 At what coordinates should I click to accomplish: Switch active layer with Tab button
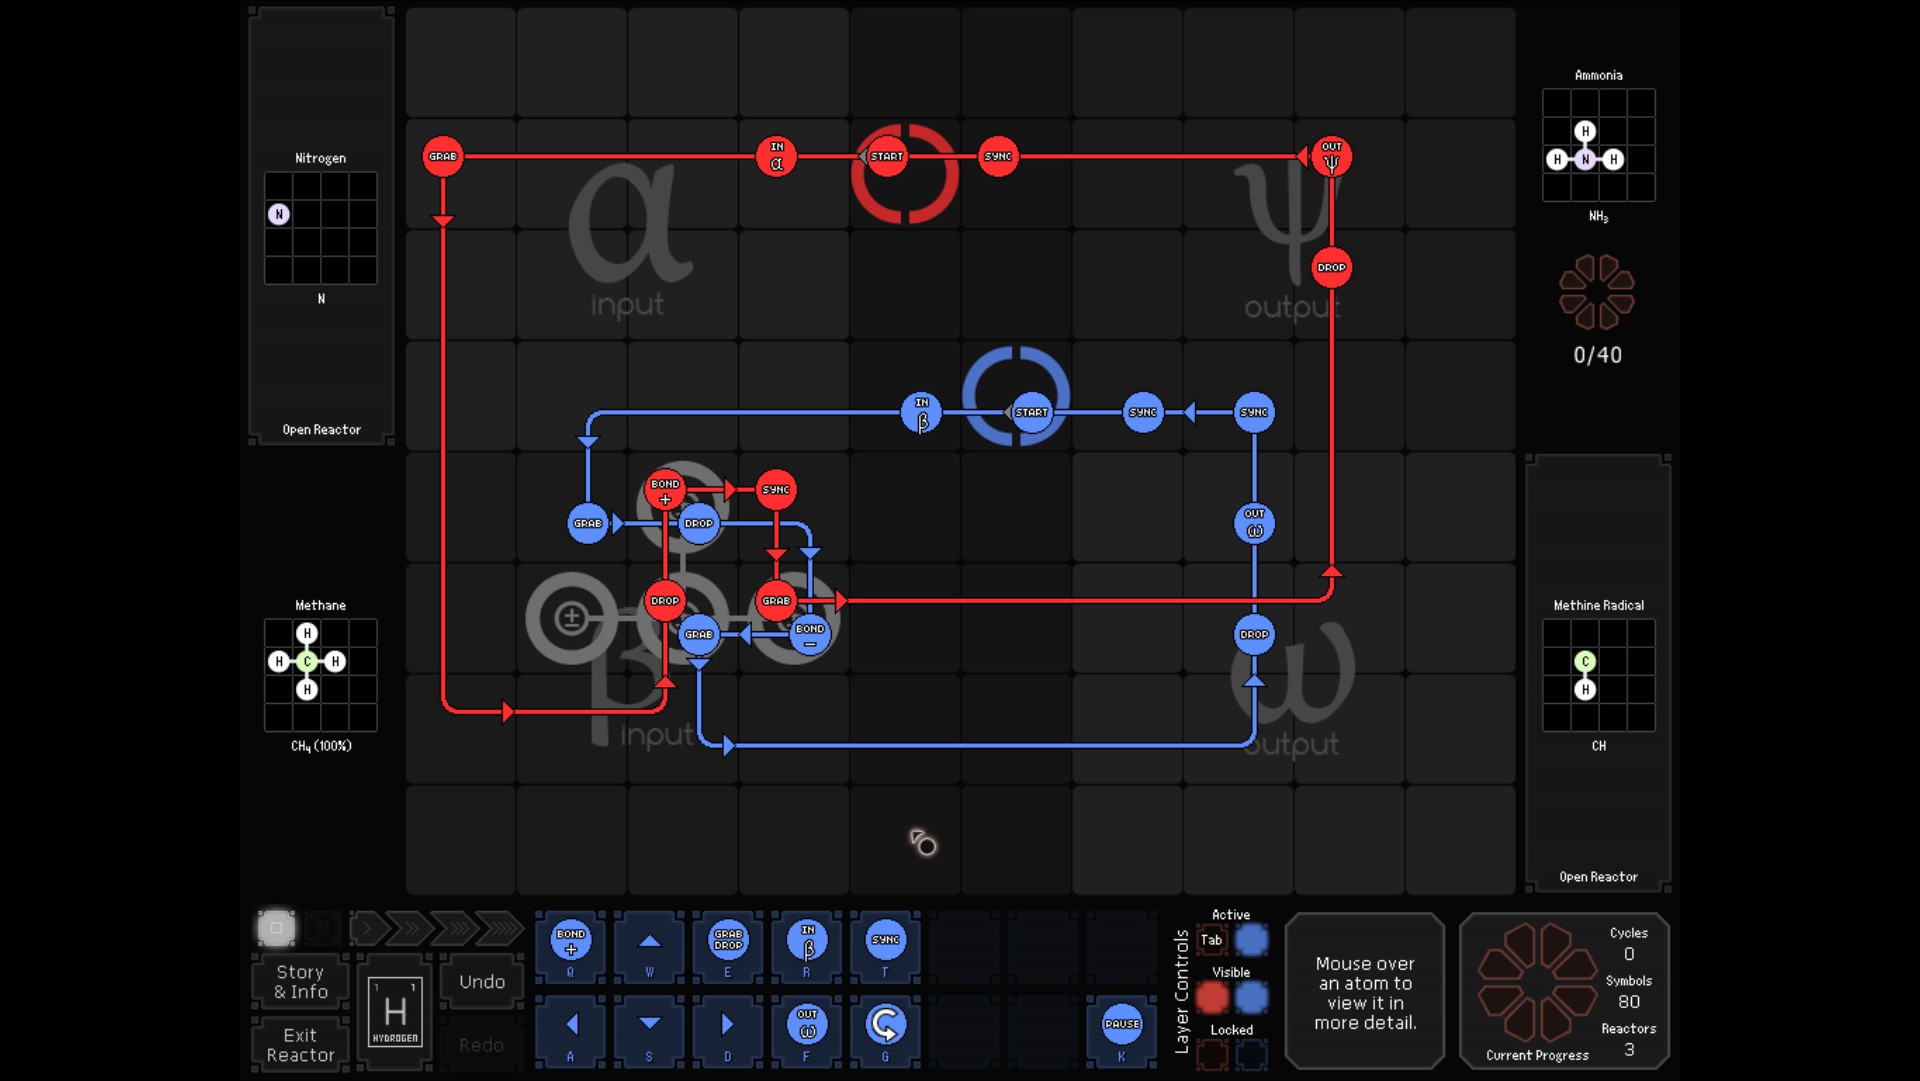(1212, 940)
